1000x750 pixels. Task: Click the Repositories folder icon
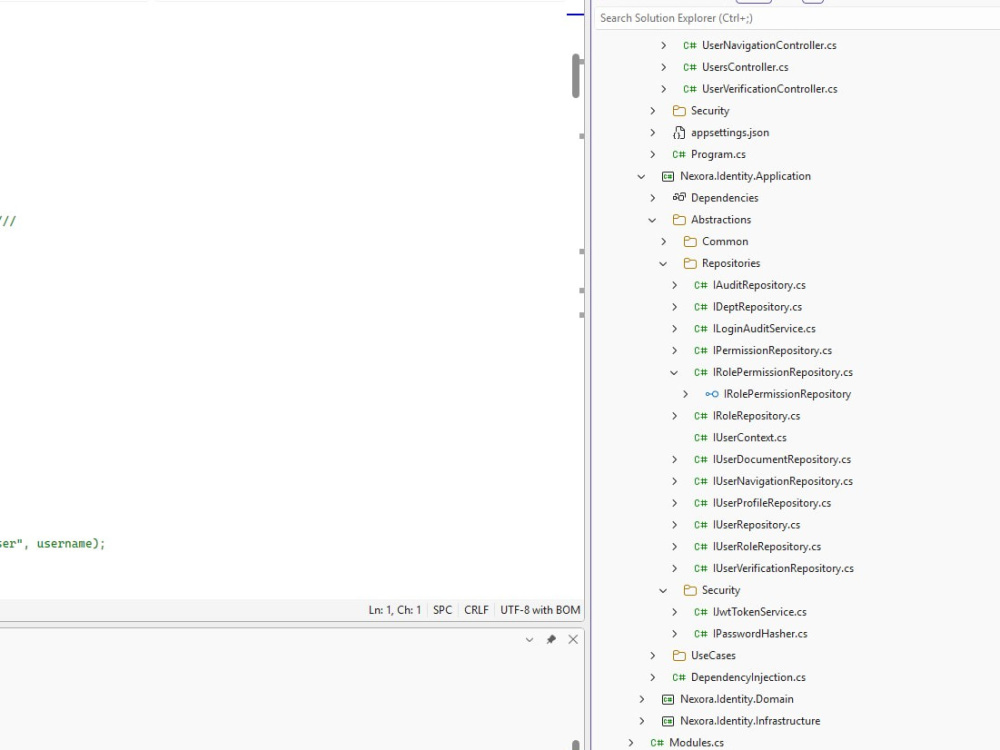(x=690, y=263)
